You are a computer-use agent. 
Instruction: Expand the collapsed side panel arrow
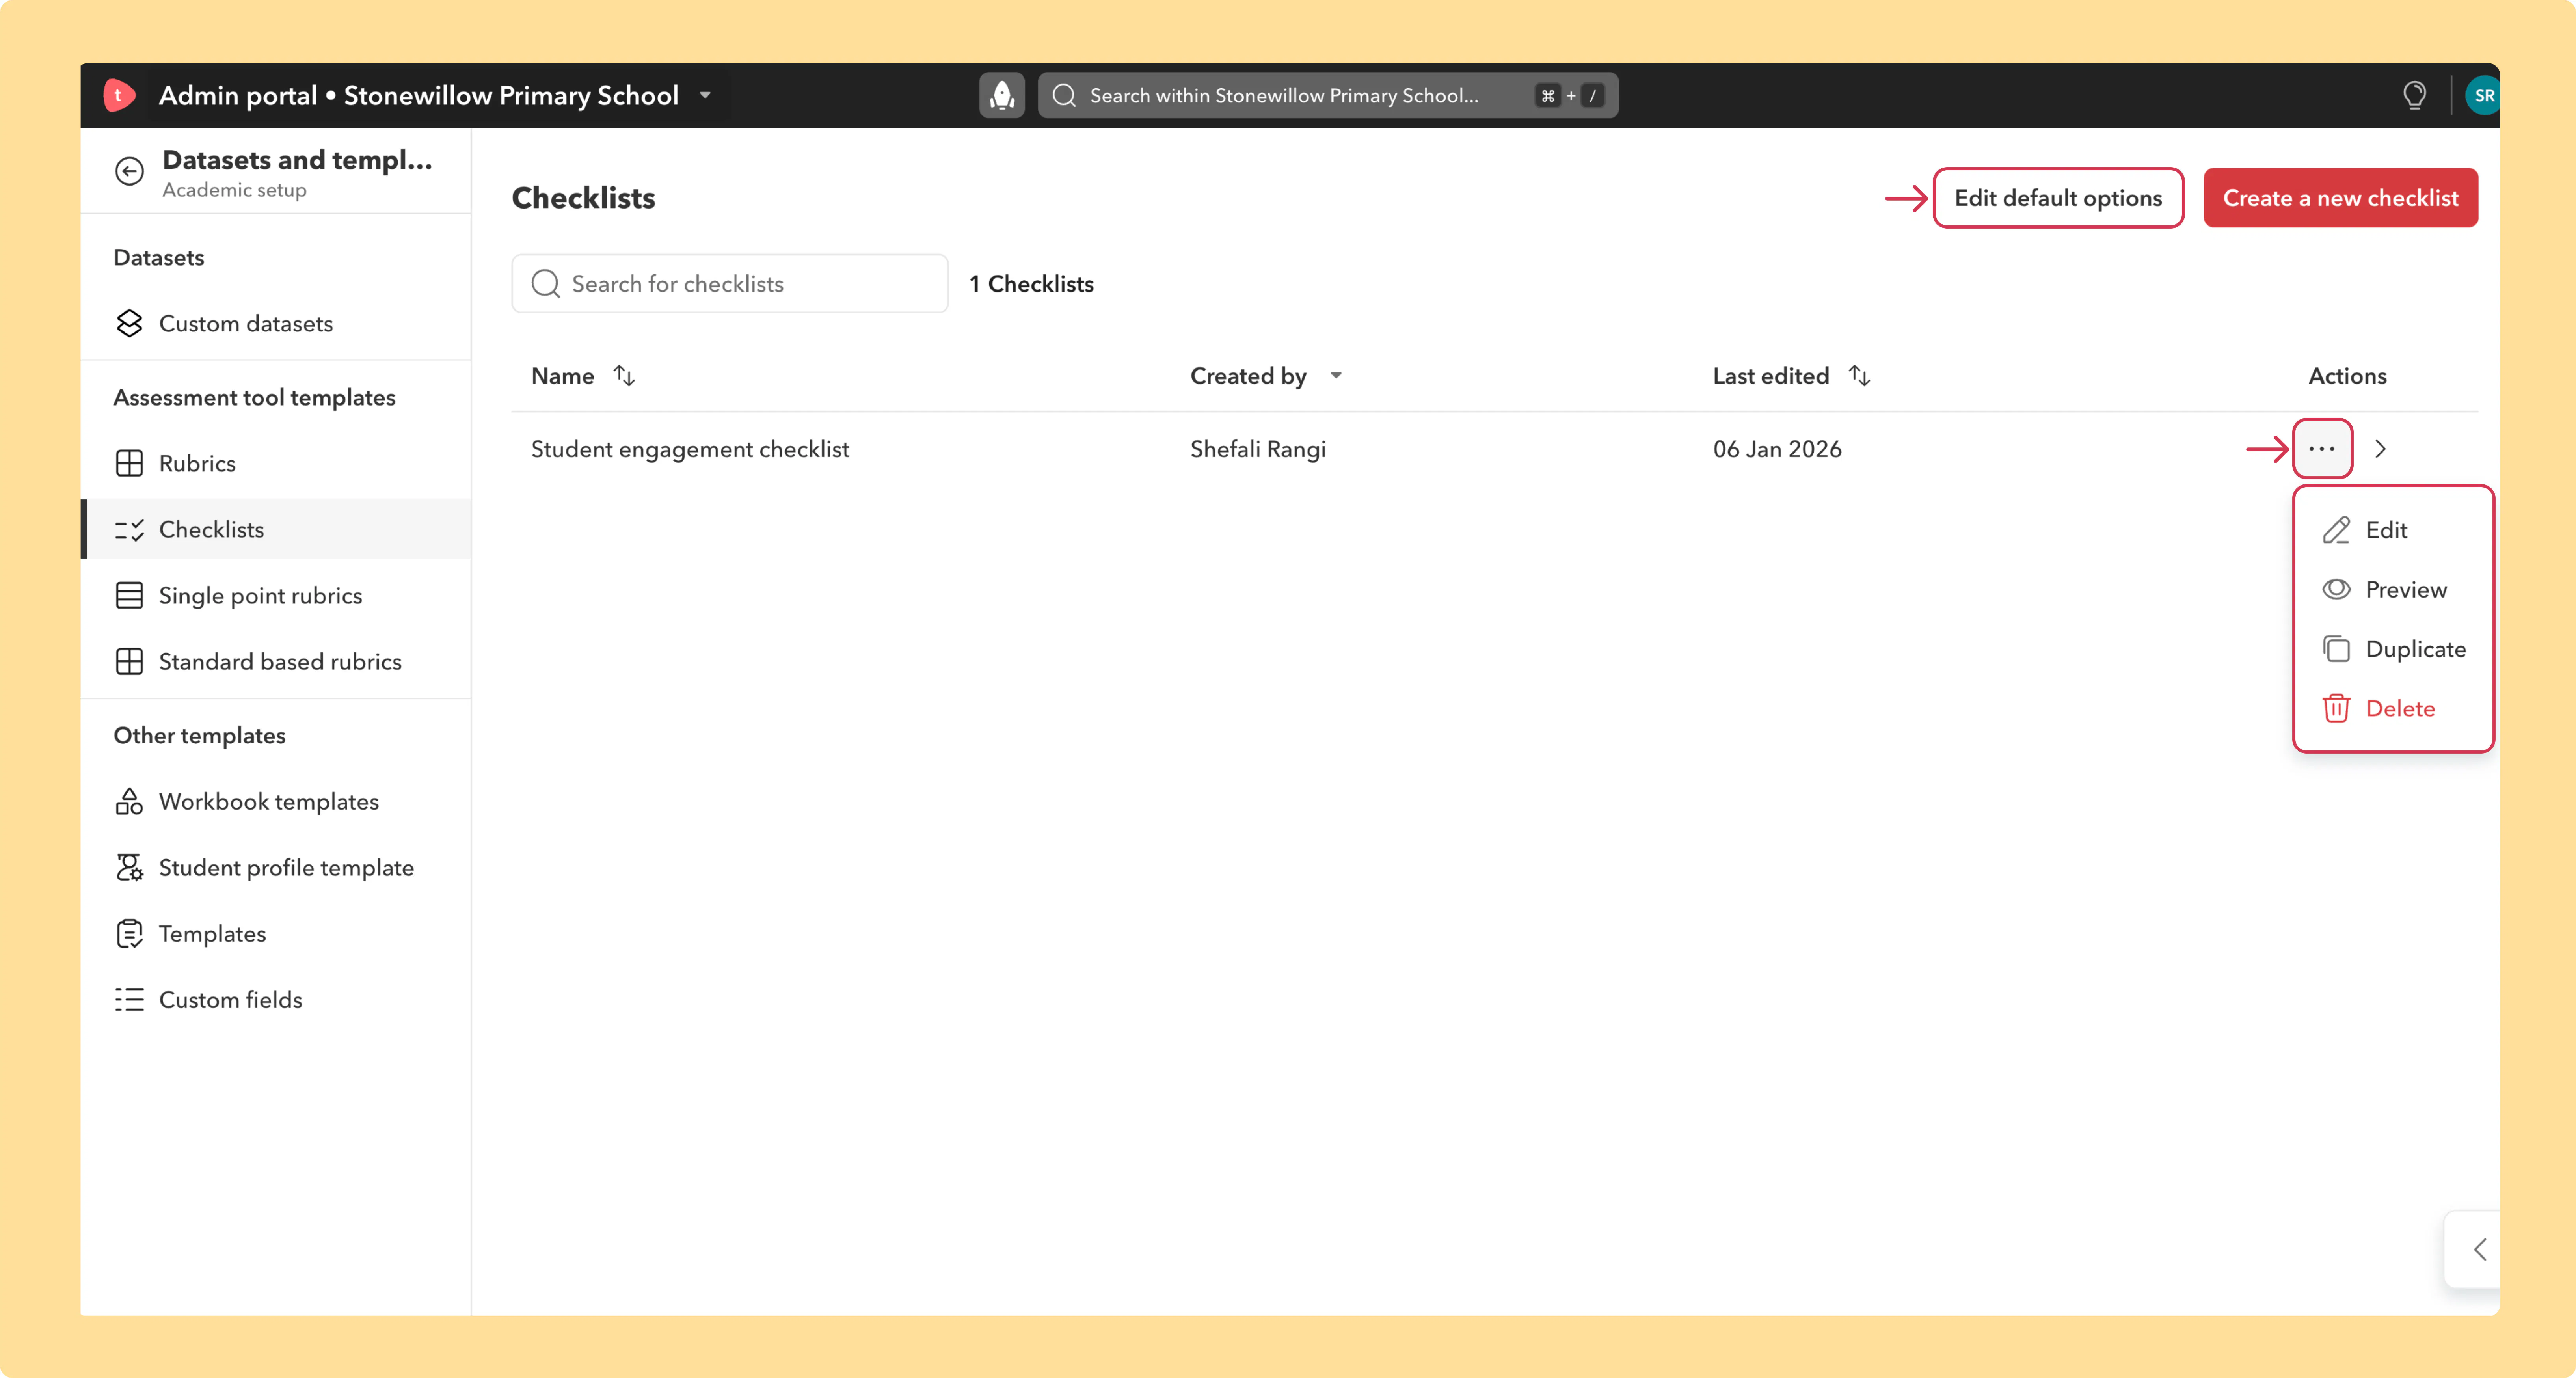point(2480,1249)
